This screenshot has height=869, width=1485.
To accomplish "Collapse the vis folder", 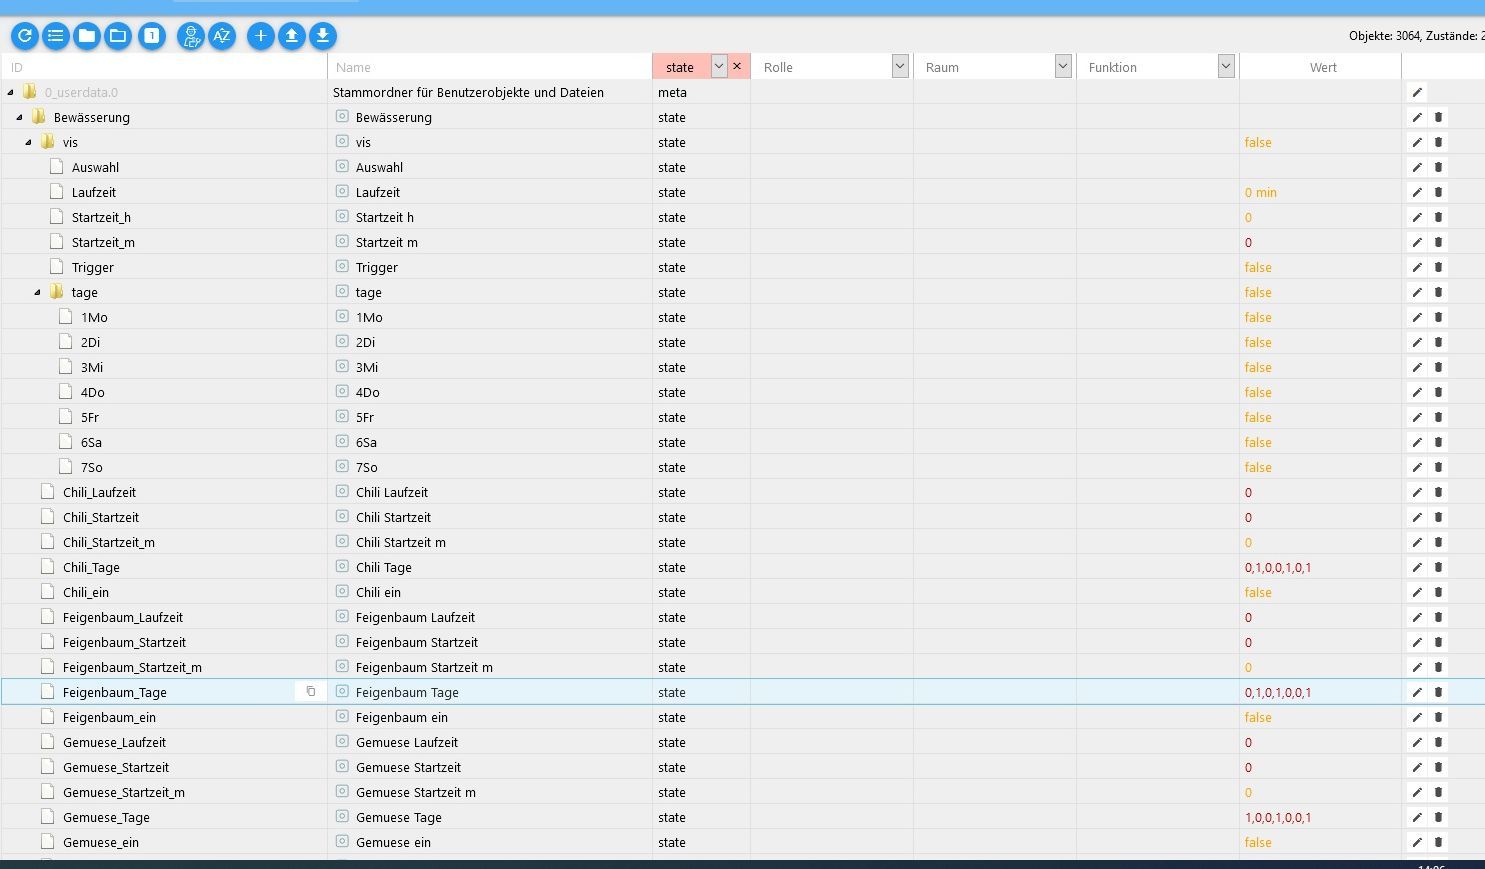I will 28,142.
